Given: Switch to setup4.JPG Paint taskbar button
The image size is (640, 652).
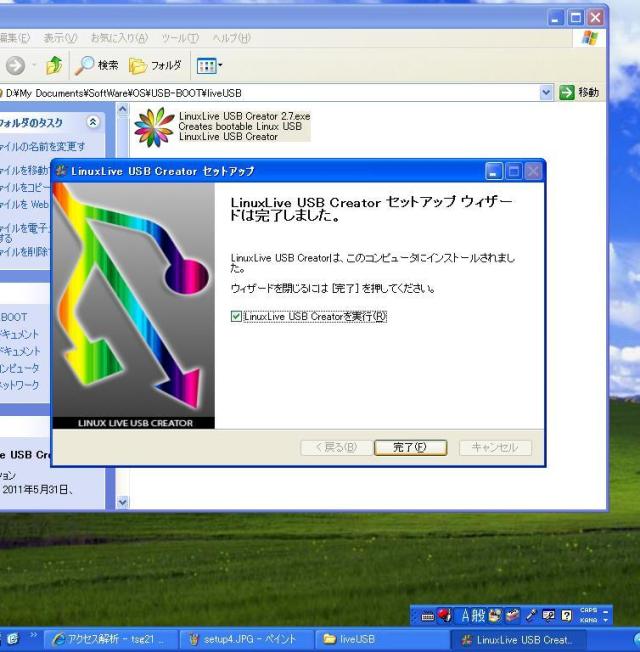Looking at the screenshot, I should point(242,639).
